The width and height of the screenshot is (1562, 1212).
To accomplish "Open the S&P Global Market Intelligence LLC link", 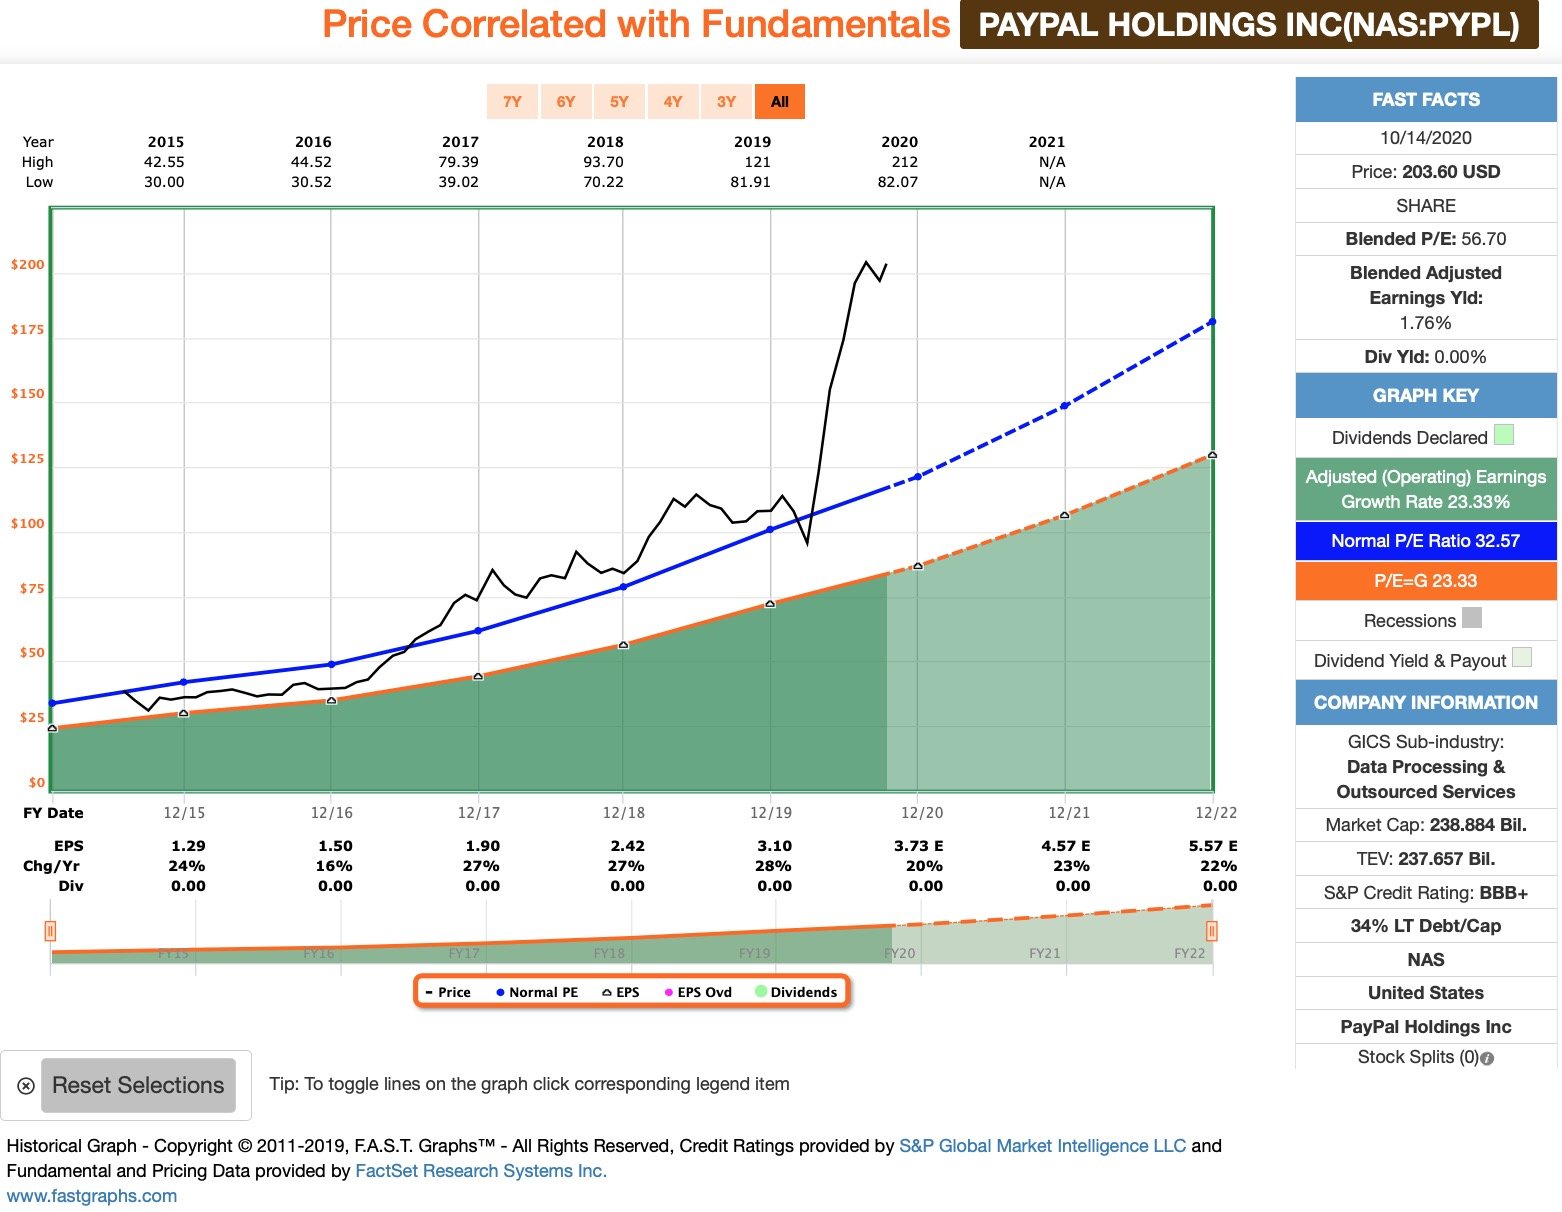I will coord(1042,1146).
